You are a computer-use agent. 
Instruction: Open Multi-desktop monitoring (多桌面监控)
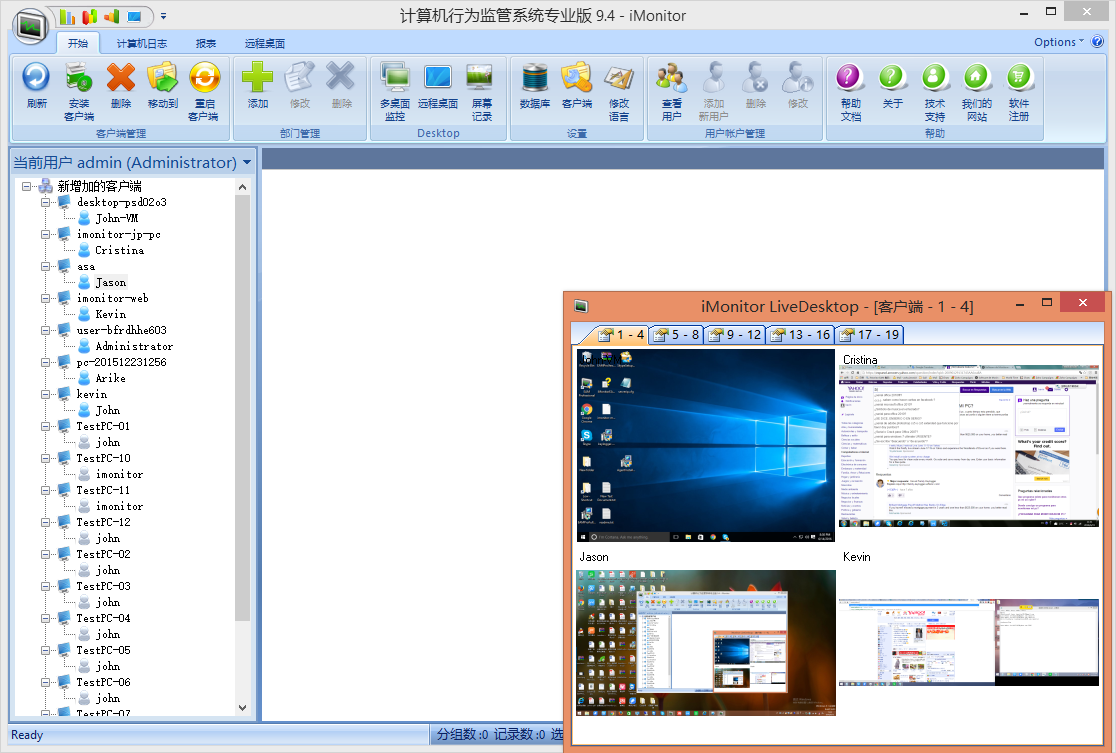(395, 78)
